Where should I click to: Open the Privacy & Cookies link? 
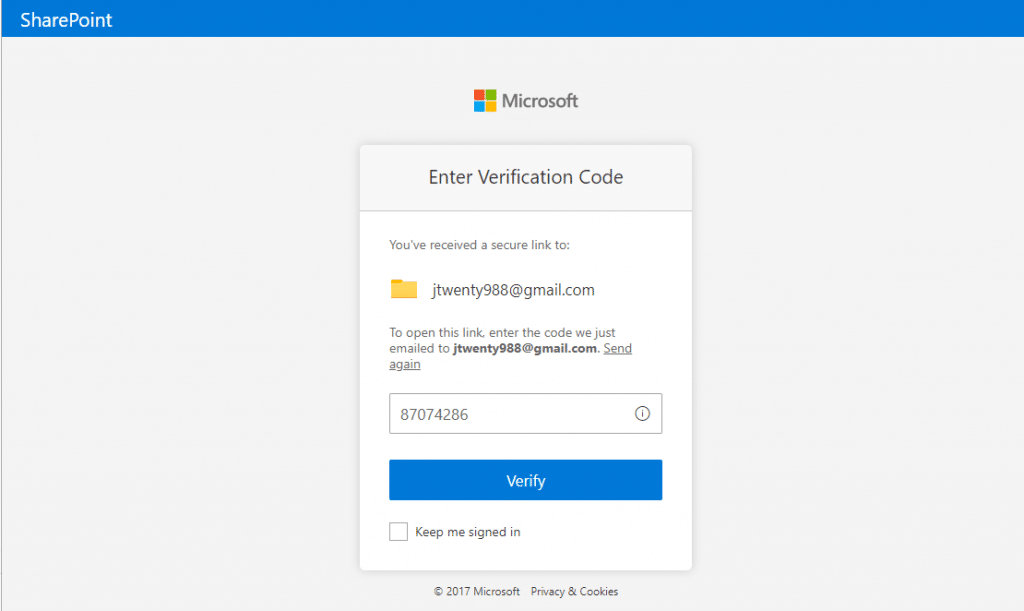click(x=574, y=591)
